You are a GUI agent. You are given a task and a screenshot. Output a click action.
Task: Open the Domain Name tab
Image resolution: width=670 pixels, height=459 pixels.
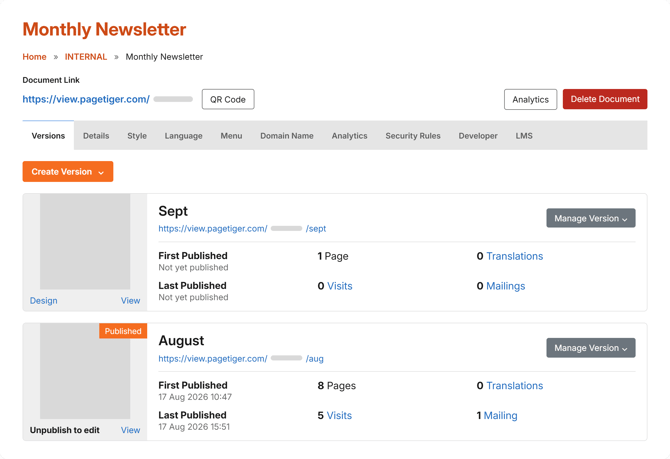[287, 135]
